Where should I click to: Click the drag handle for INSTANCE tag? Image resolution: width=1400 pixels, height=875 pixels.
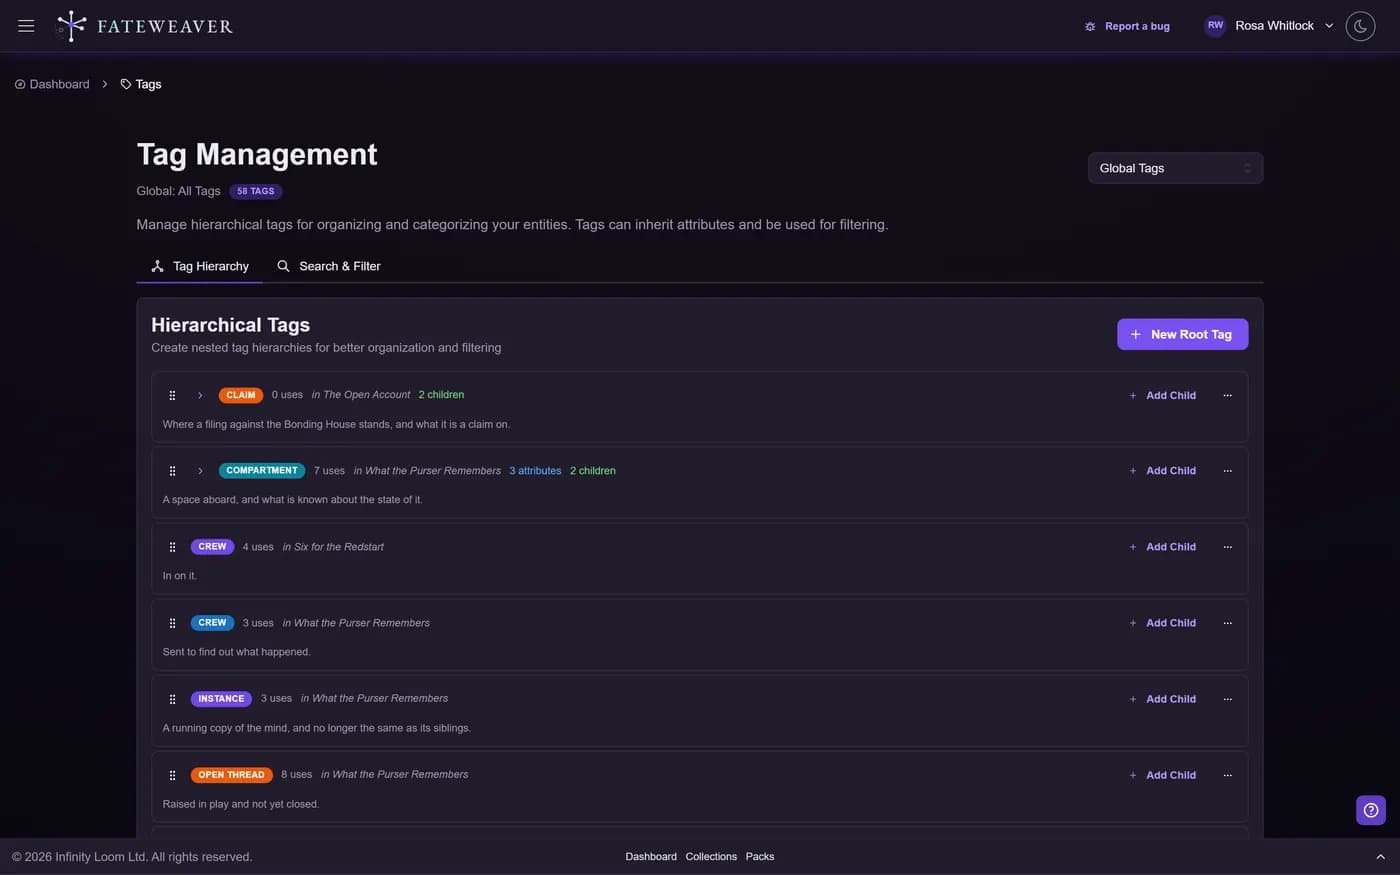[172, 699]
